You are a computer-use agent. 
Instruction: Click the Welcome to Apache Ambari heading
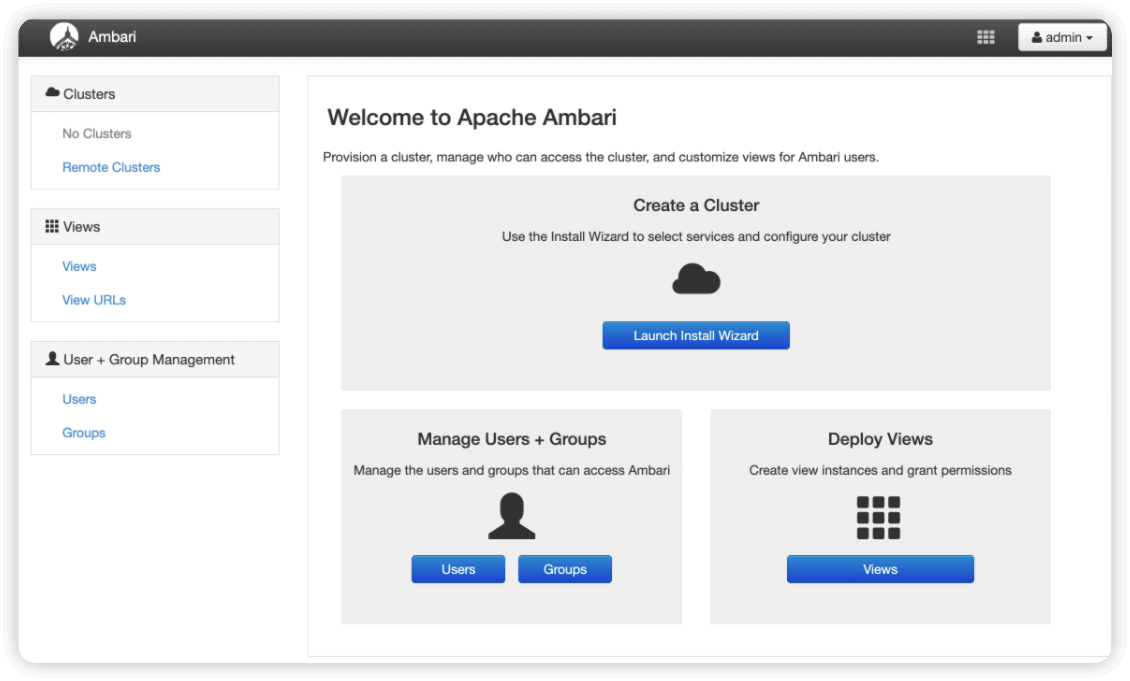pos(472,117)
